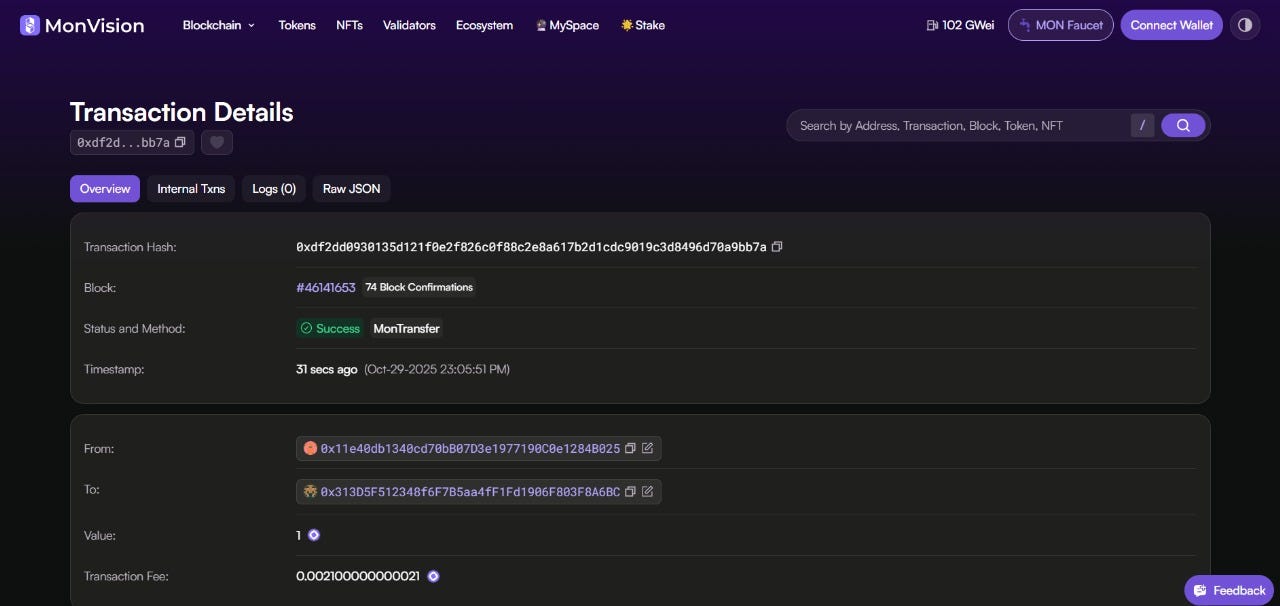Switch to the Internal Txns tab
This screenshot has width=1280, height=606.
(191, 189)
